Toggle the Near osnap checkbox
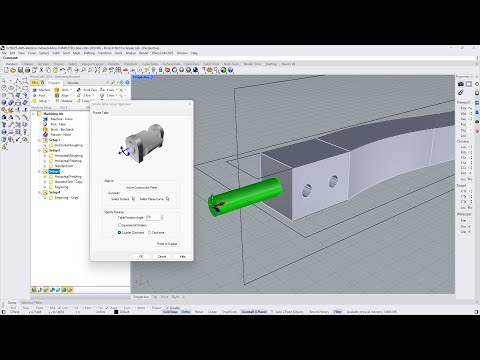 coord(21,308)
